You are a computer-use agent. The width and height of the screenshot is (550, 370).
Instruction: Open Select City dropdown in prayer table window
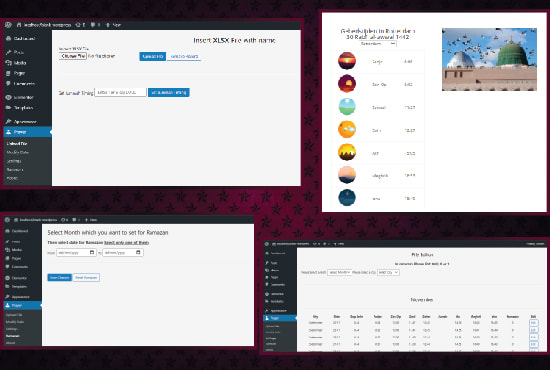coord(388,272)
